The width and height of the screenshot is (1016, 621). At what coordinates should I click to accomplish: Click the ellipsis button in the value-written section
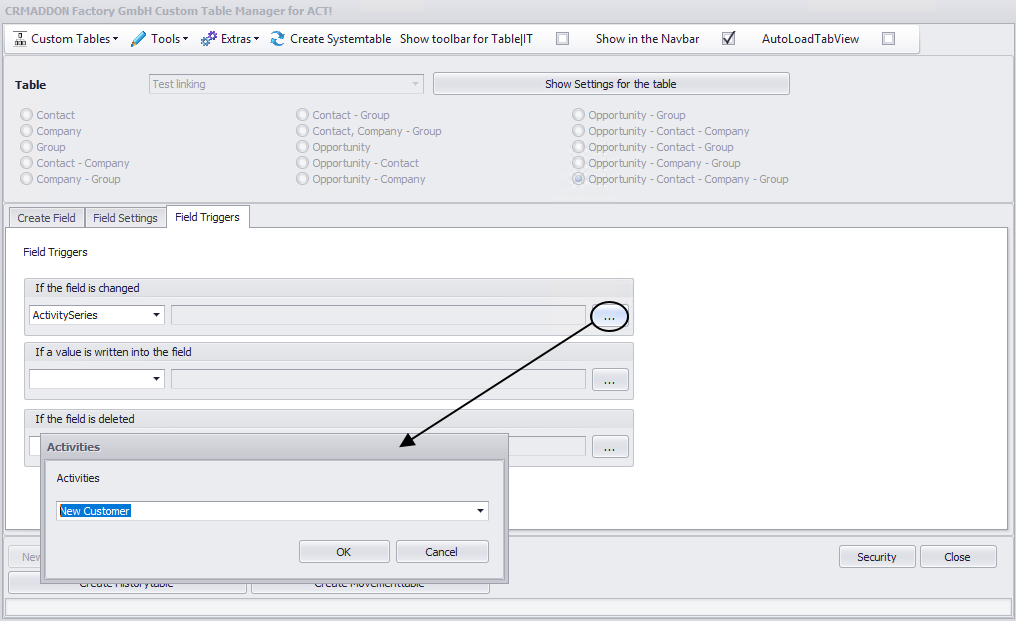610,379
